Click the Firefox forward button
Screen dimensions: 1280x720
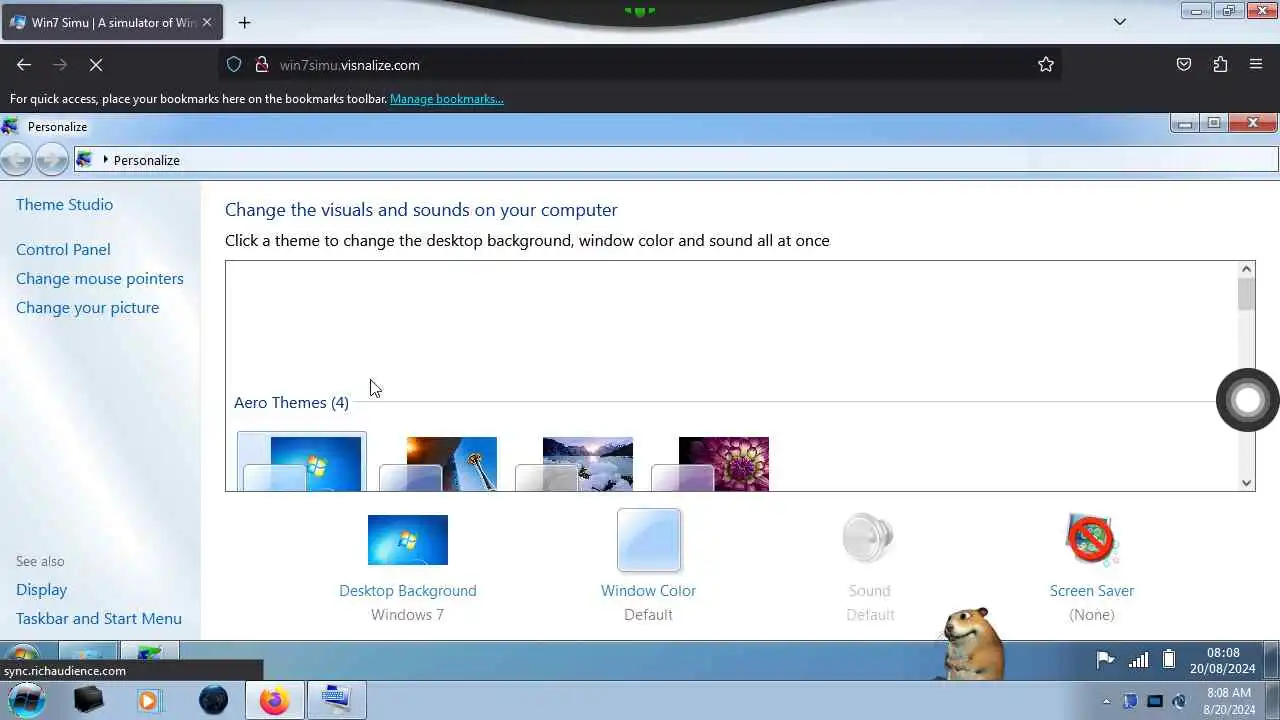(x=60, y=64)
